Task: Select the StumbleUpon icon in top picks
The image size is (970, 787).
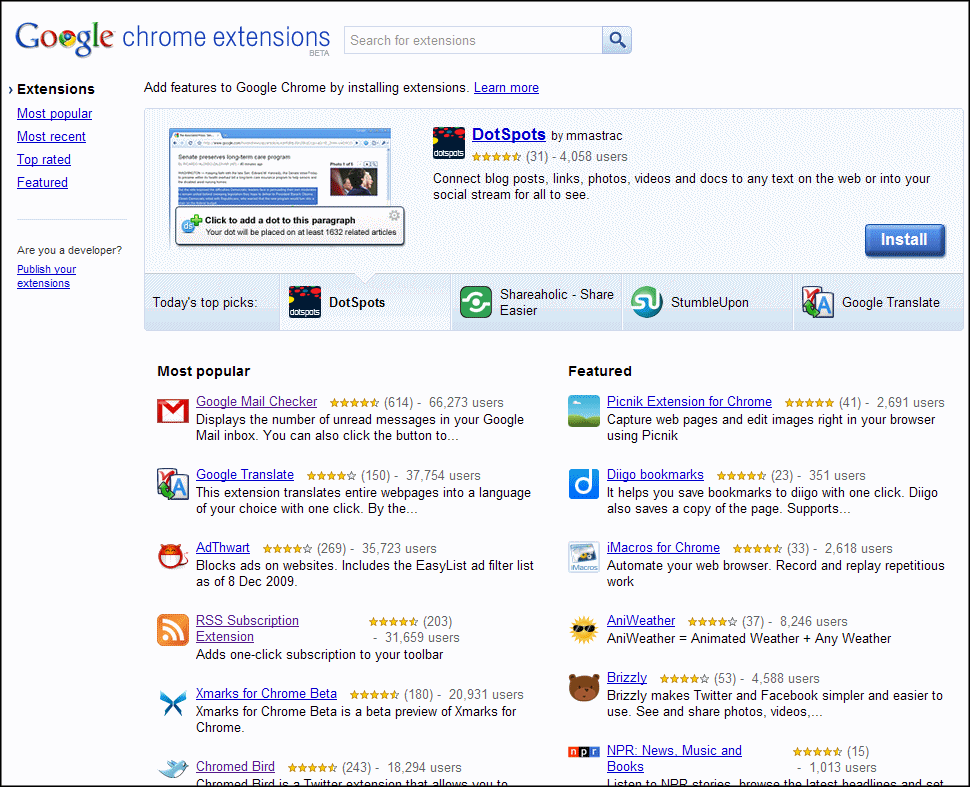Action: point(647,302)
